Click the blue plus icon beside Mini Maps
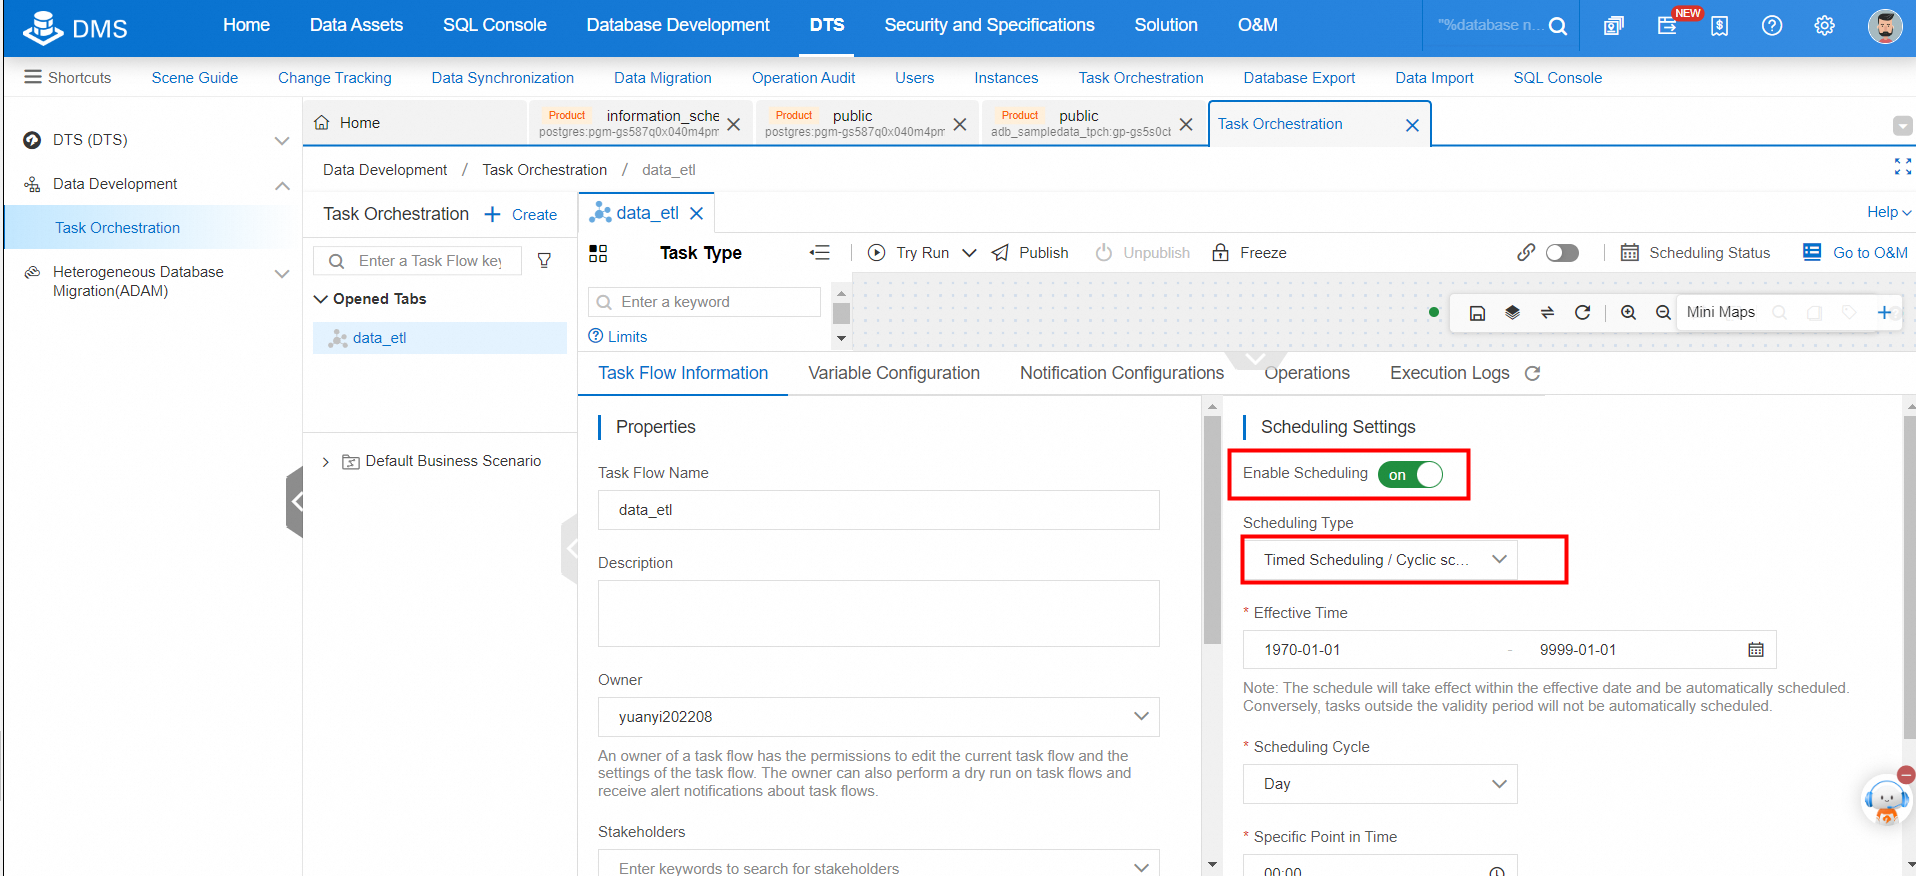The width and height of the screenshot is (1916, 876). tap(1884, 312)
